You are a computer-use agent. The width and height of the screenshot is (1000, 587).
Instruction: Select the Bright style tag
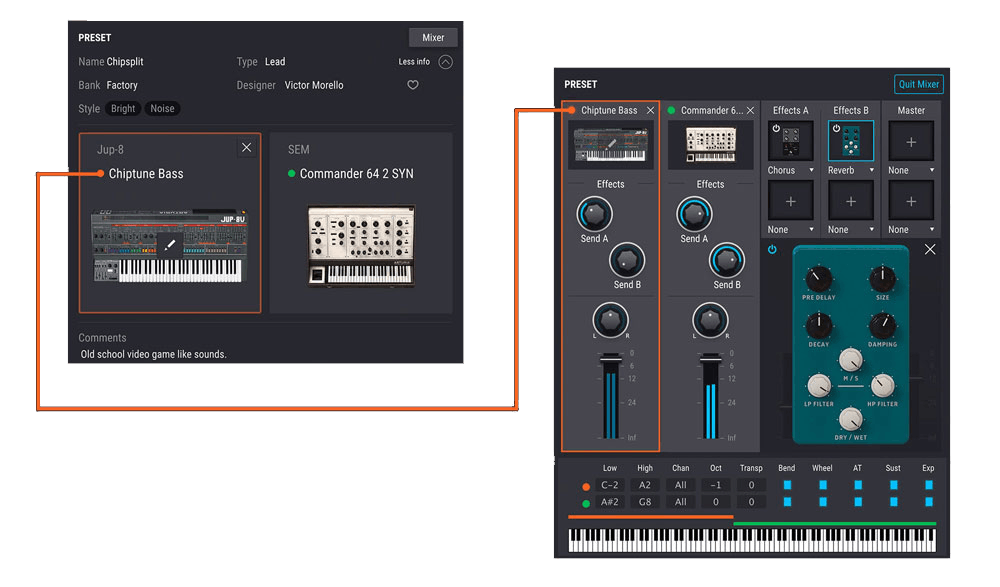[123, 108]
